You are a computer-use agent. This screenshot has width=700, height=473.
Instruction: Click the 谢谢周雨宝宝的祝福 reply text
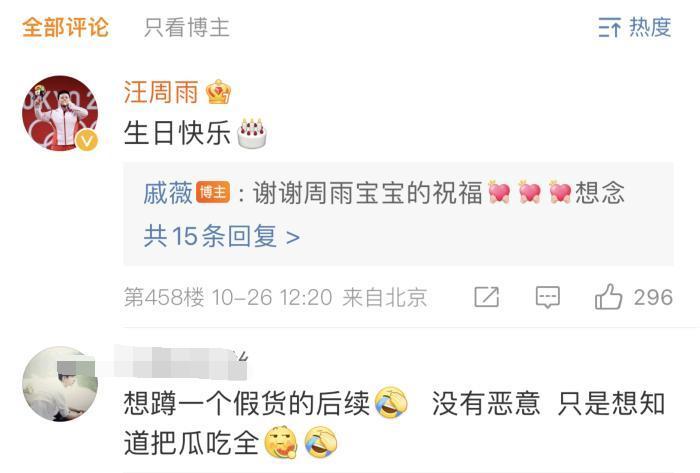[x=368, y=193]
